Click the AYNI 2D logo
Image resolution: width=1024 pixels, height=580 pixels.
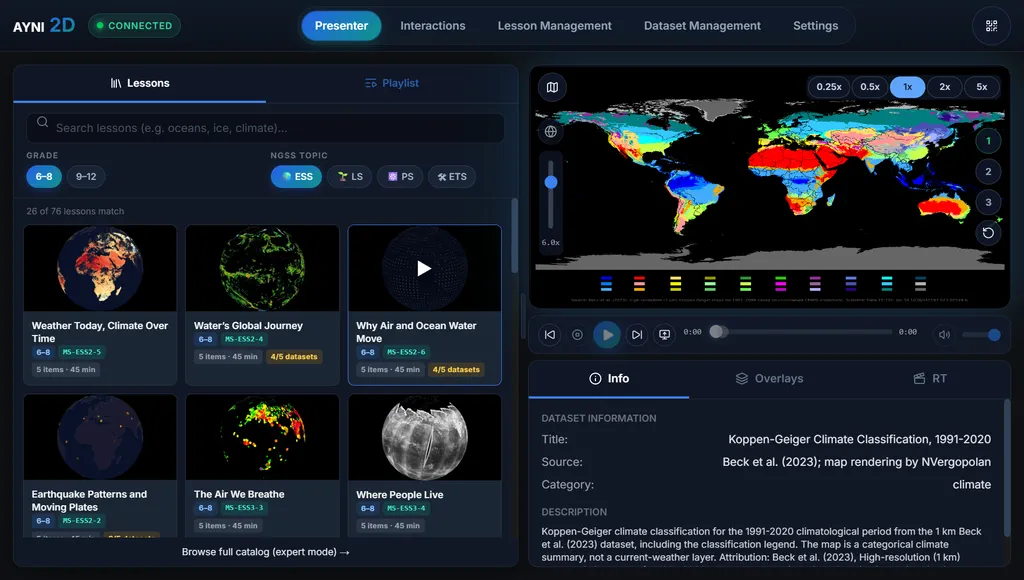[44, 25]
